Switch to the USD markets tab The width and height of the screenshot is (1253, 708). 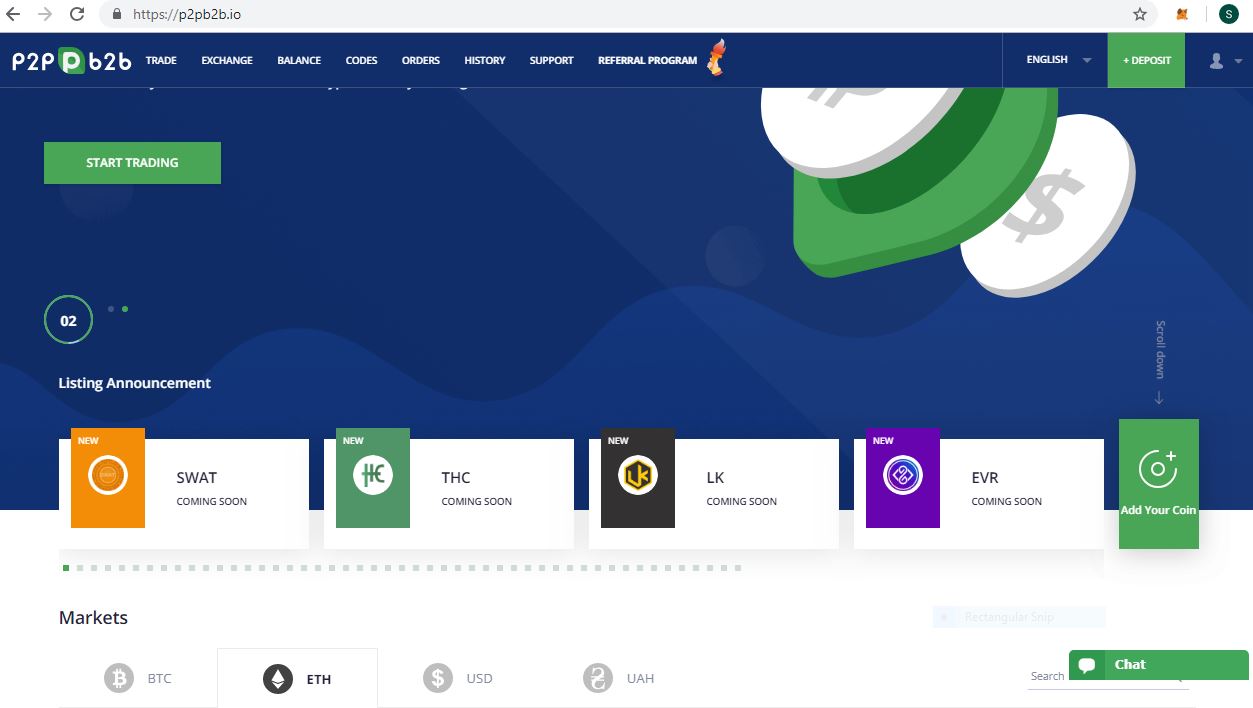[x=457, y=679]
